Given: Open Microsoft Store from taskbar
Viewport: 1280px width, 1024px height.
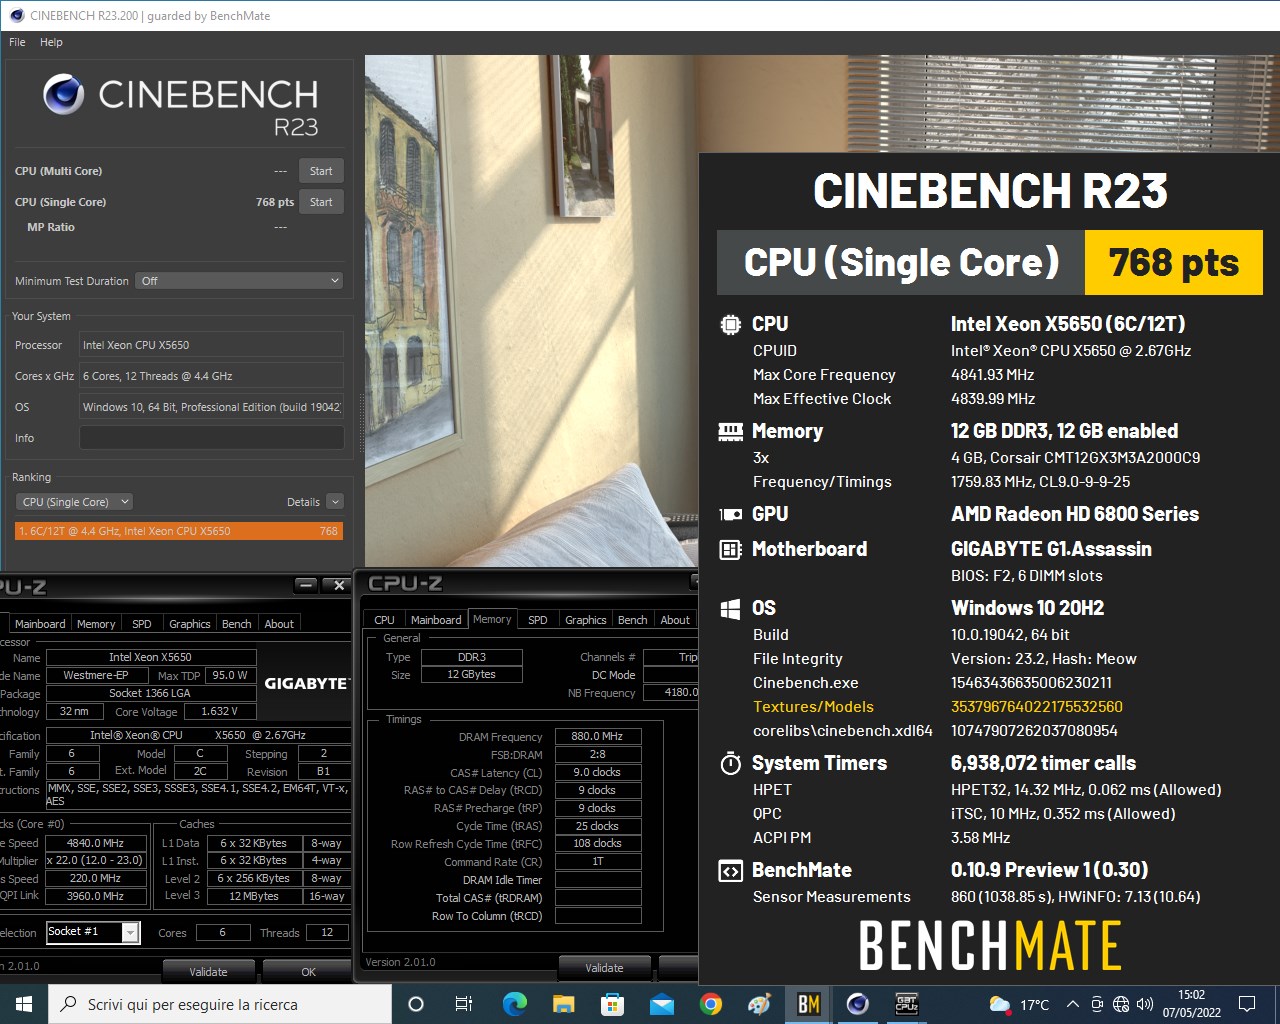Looking at the screenshot, I should [x=612, y=1004].
